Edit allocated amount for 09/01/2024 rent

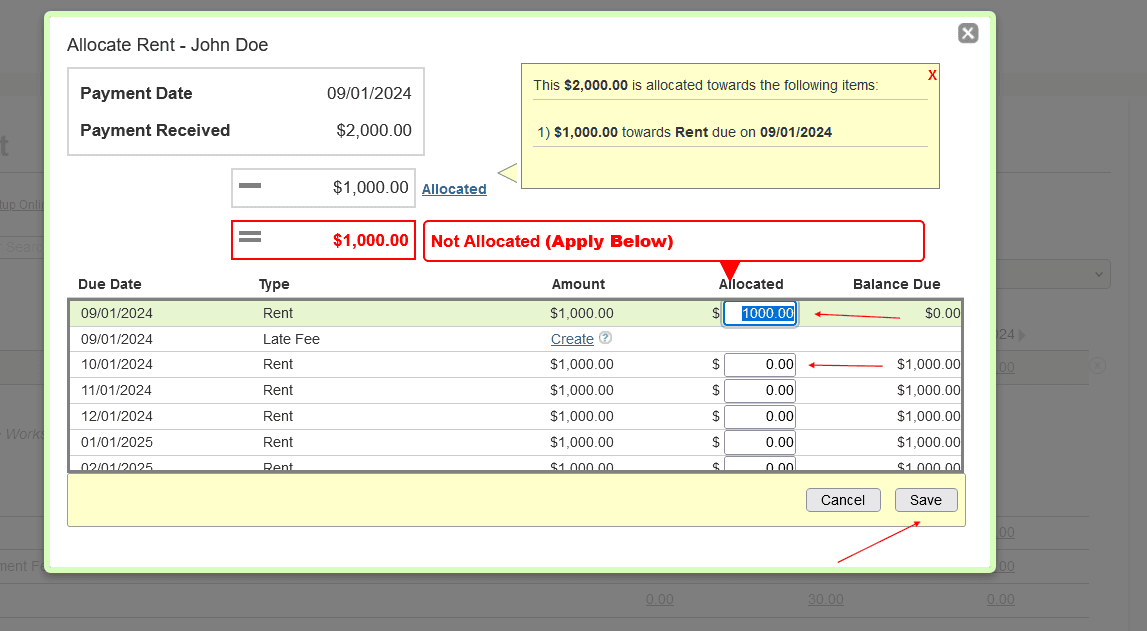pyautogui.click(x=760, y=313)
